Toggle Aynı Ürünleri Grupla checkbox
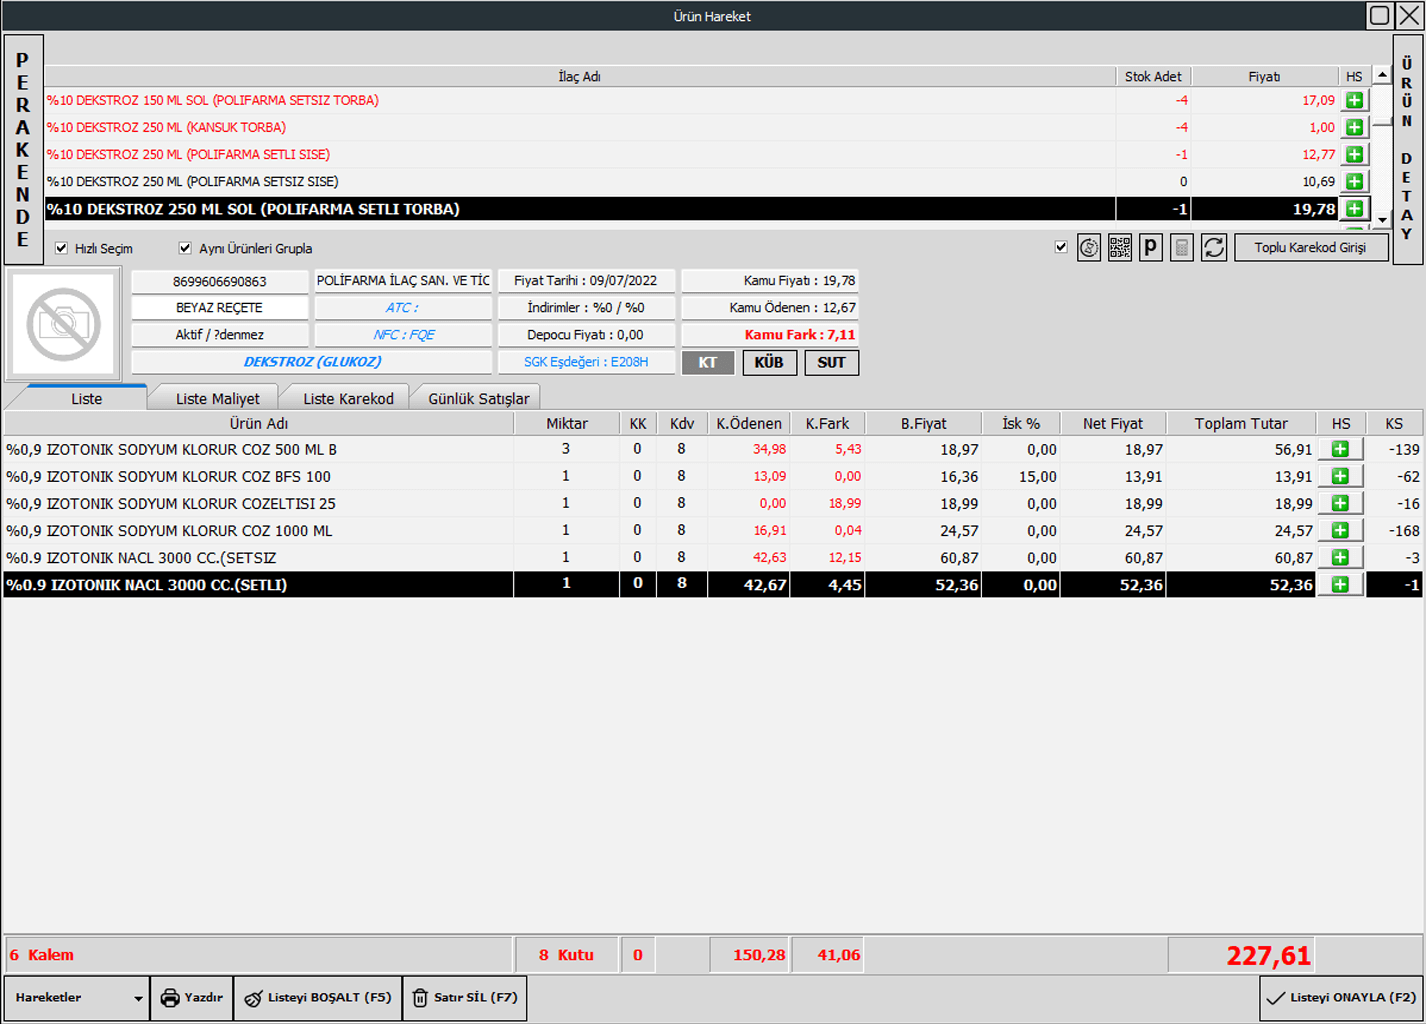Image resolution: width=1426 pixels, height=1024 pixels. [x=185, y=248]
